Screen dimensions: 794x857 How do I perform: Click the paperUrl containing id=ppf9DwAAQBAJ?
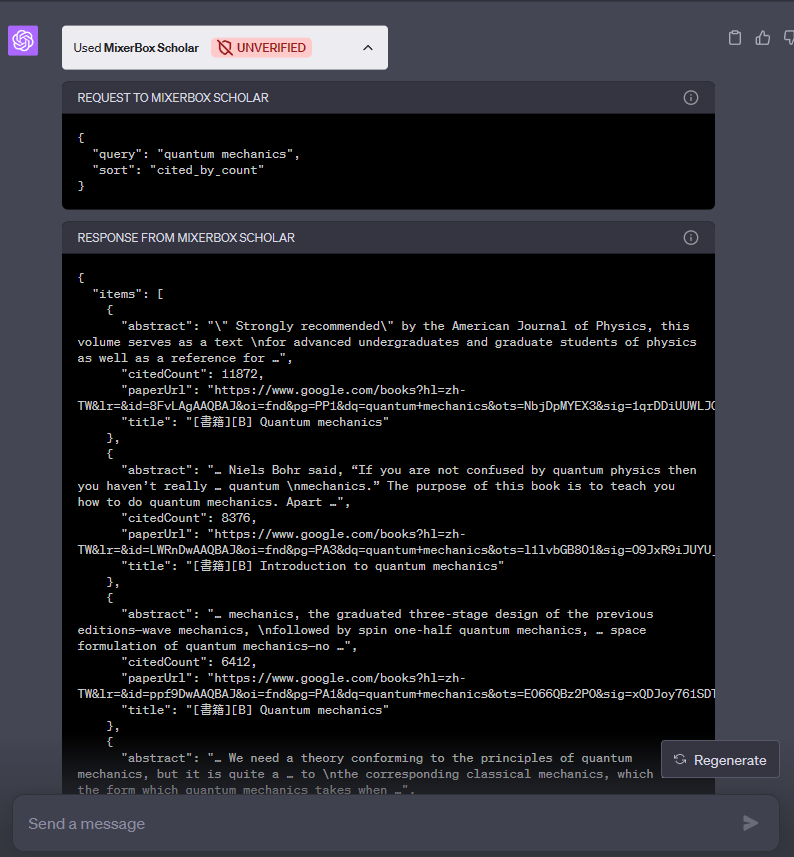tap(396, 686)
